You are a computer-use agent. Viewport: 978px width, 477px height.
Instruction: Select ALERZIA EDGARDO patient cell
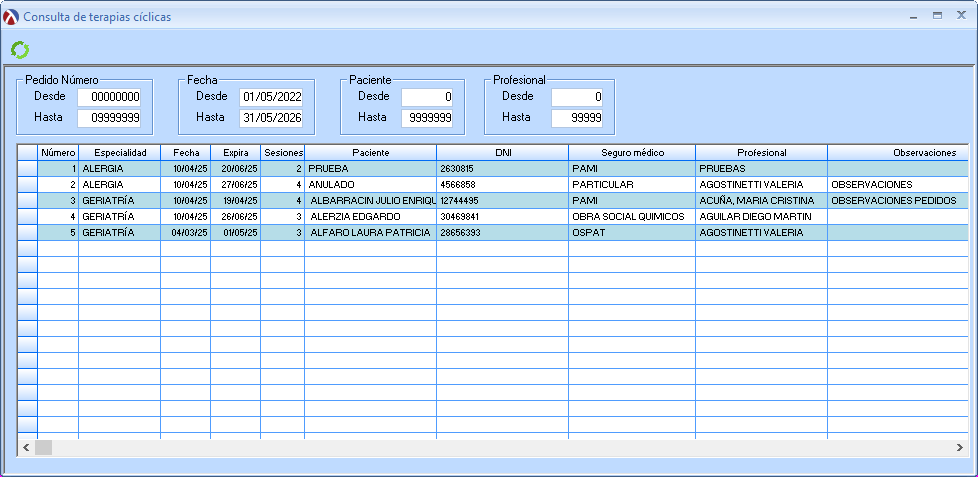coord(370,216)
